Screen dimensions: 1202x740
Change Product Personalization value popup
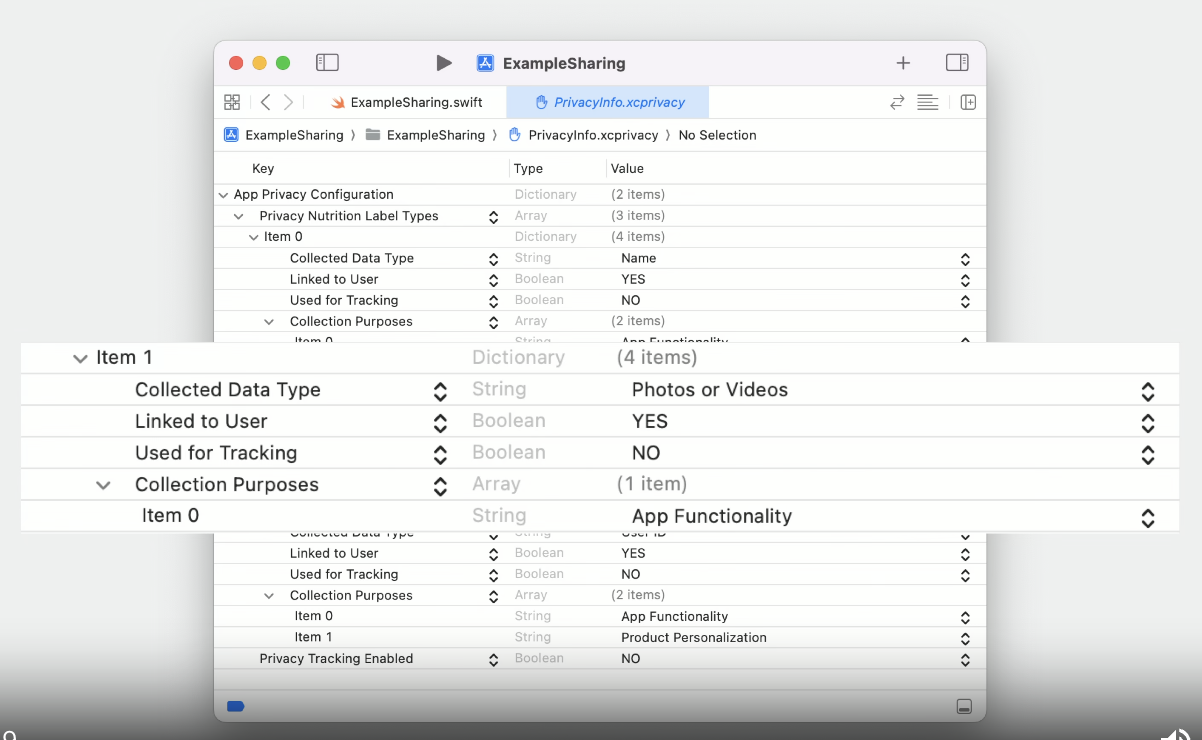(x=965, y=638)
